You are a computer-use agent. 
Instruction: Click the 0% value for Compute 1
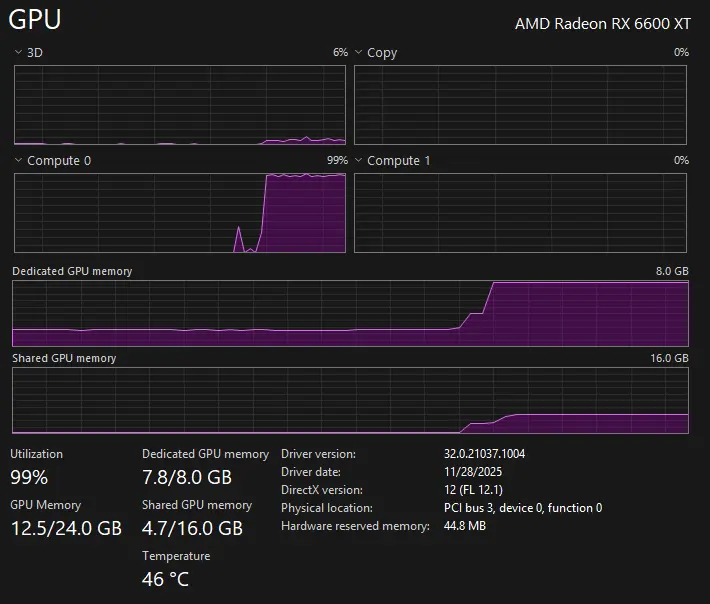coord(681,160)
